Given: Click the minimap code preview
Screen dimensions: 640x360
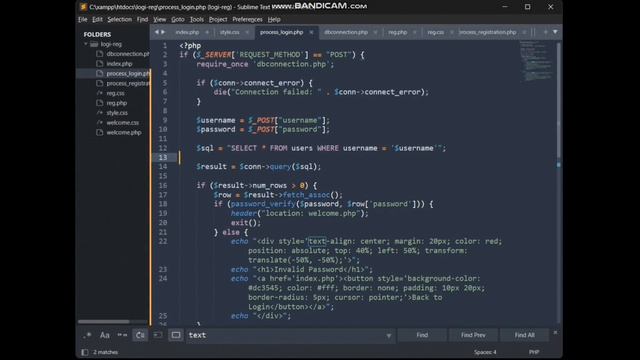Looking at the screenshot, I should 536,62.
